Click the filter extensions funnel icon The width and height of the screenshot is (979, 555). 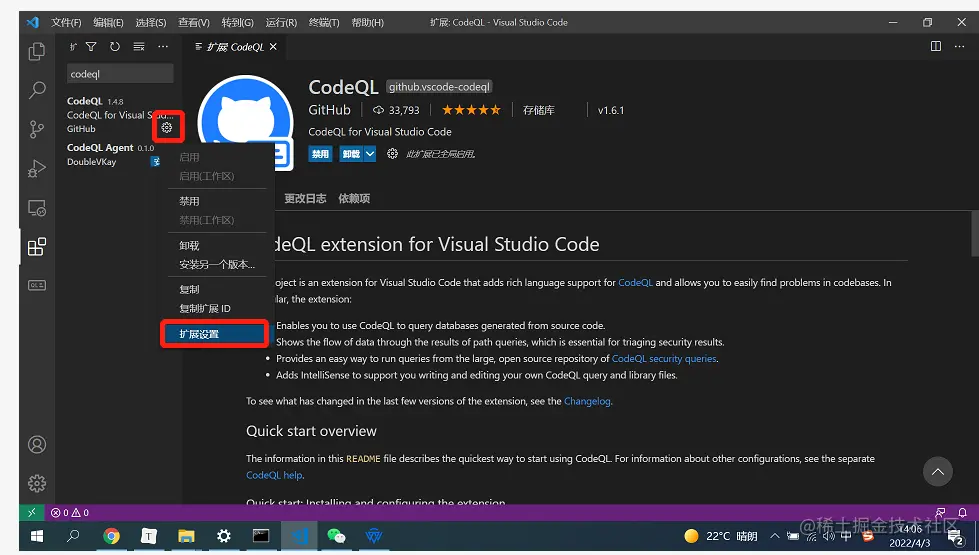point(91,47)
